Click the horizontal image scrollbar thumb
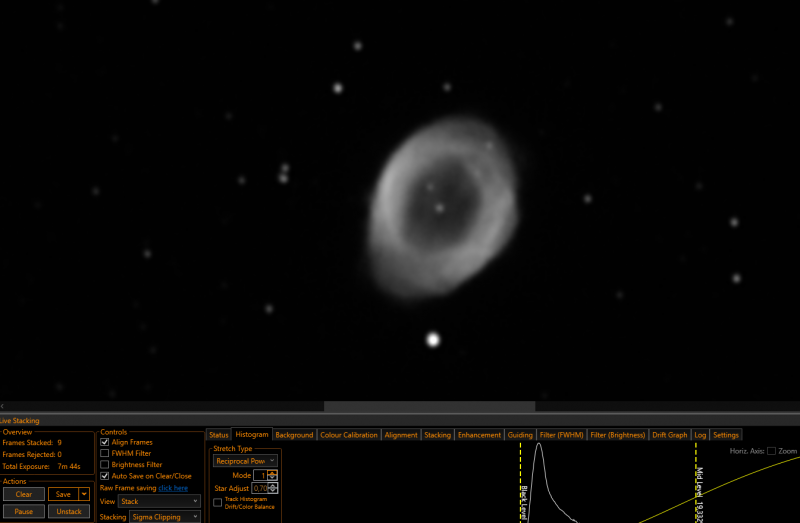 (430, 406)
